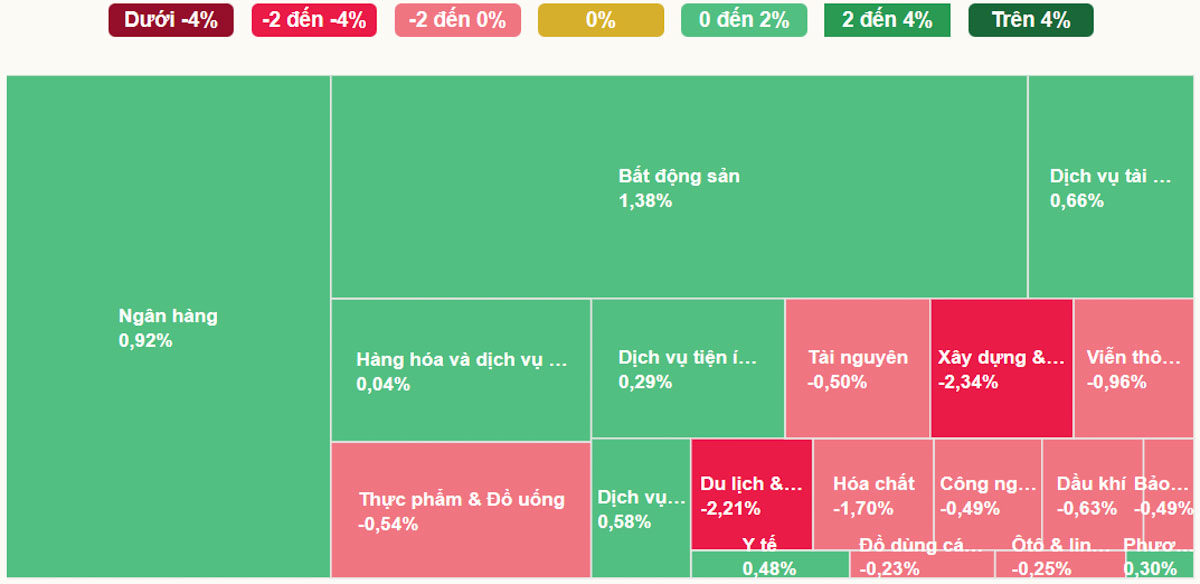Open the Du lịch -2,21% tile
This screenshot has width=1200, height=584.
point(751,495)
